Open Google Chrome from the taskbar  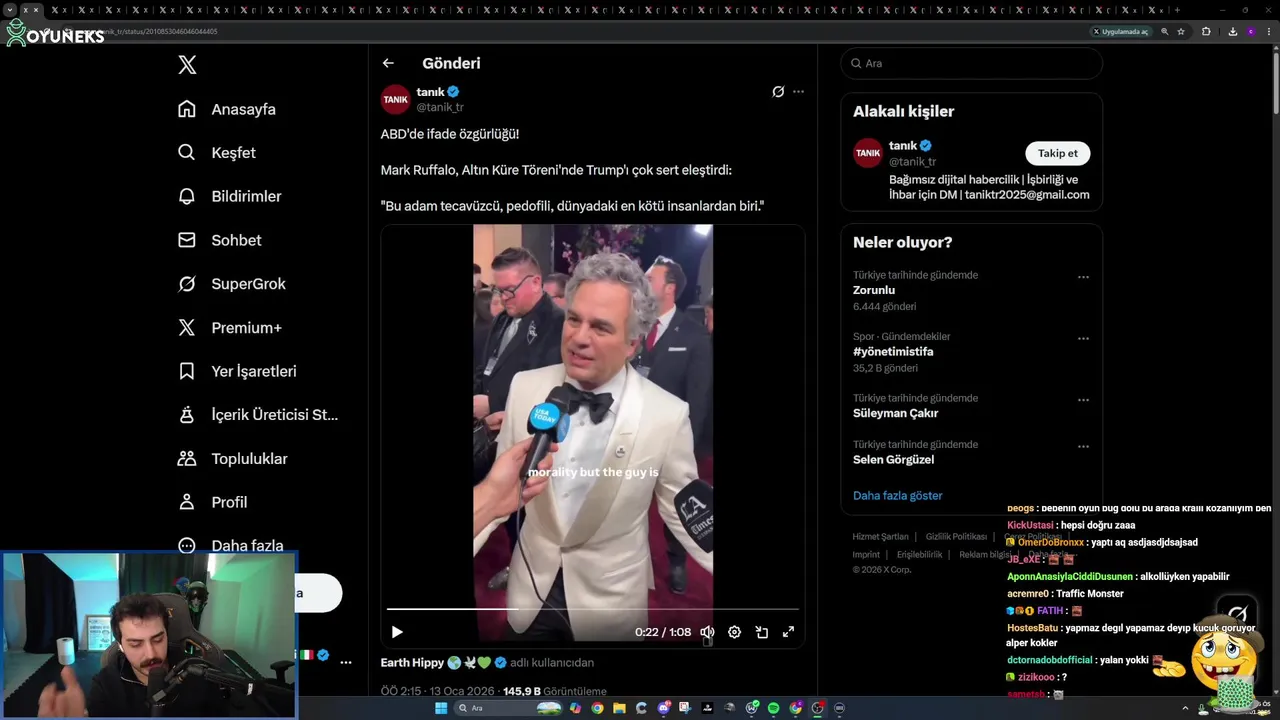597,708
